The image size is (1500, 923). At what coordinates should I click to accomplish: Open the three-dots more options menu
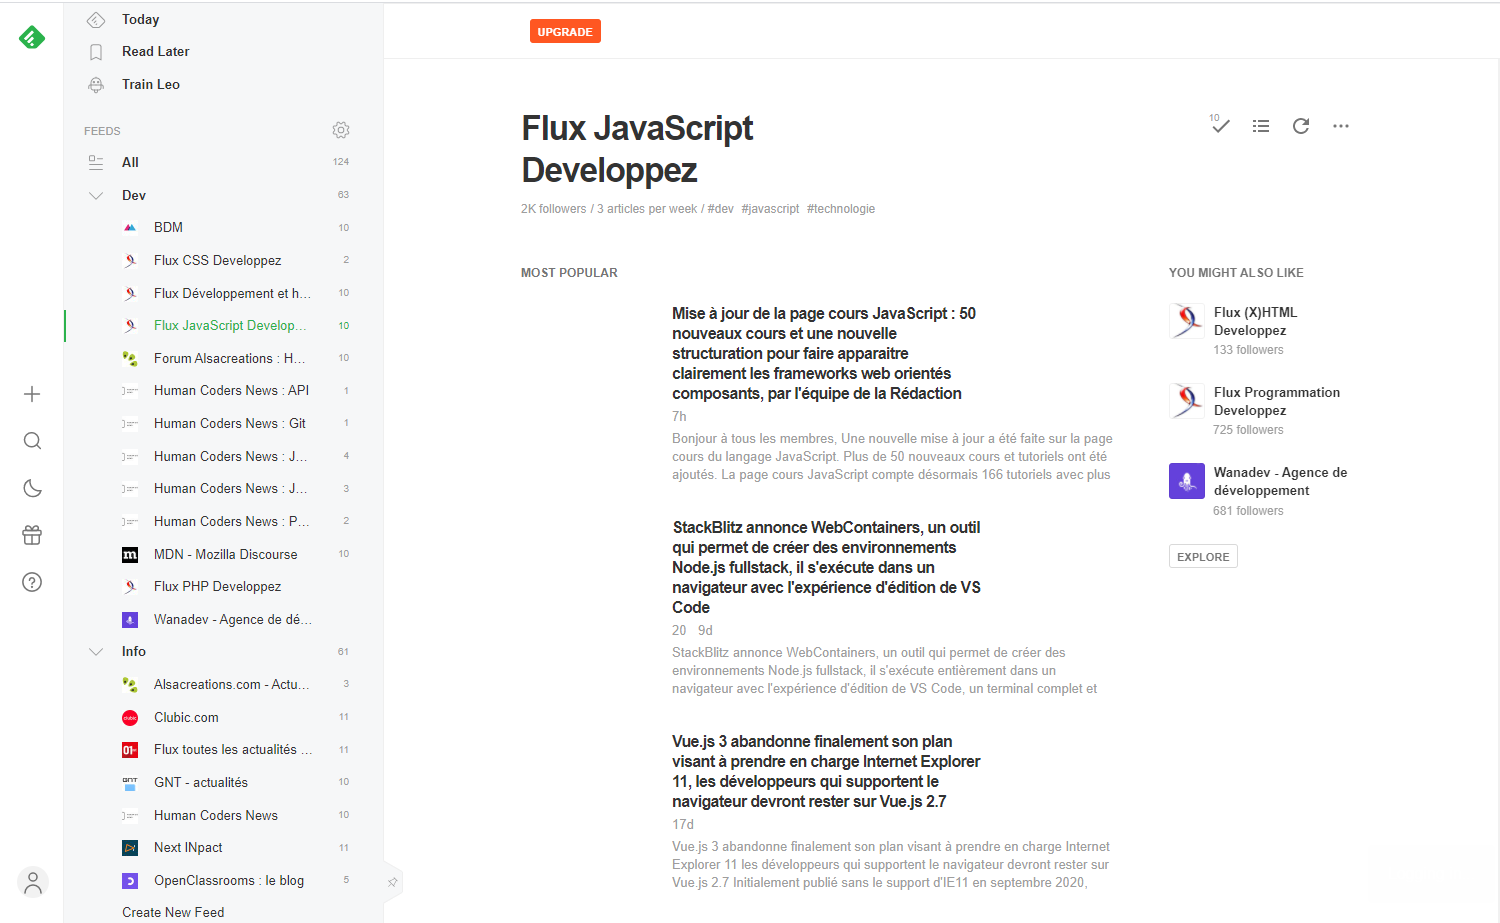[1341, 126]
